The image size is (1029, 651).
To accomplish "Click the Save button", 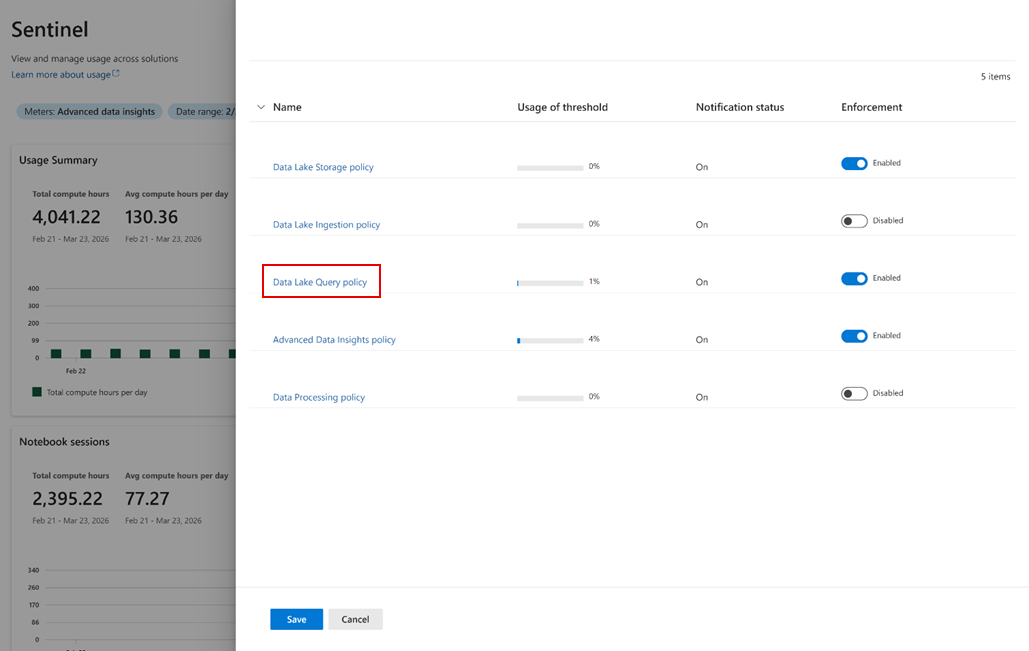I will [297, 619].
